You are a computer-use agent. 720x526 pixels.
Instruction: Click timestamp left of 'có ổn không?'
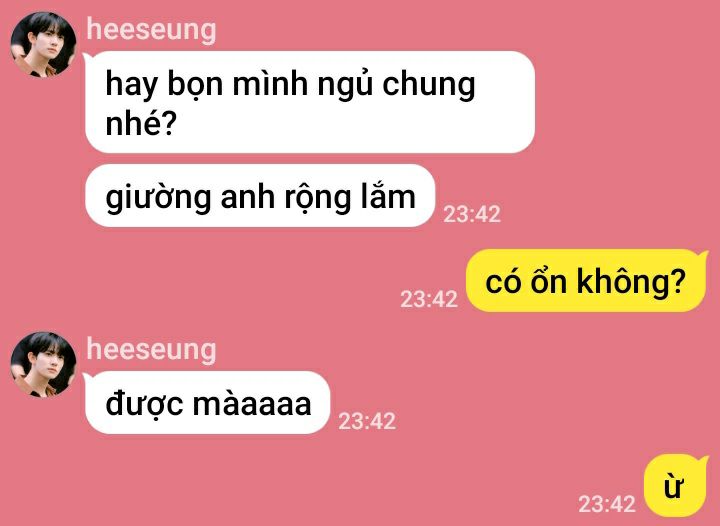429,299
